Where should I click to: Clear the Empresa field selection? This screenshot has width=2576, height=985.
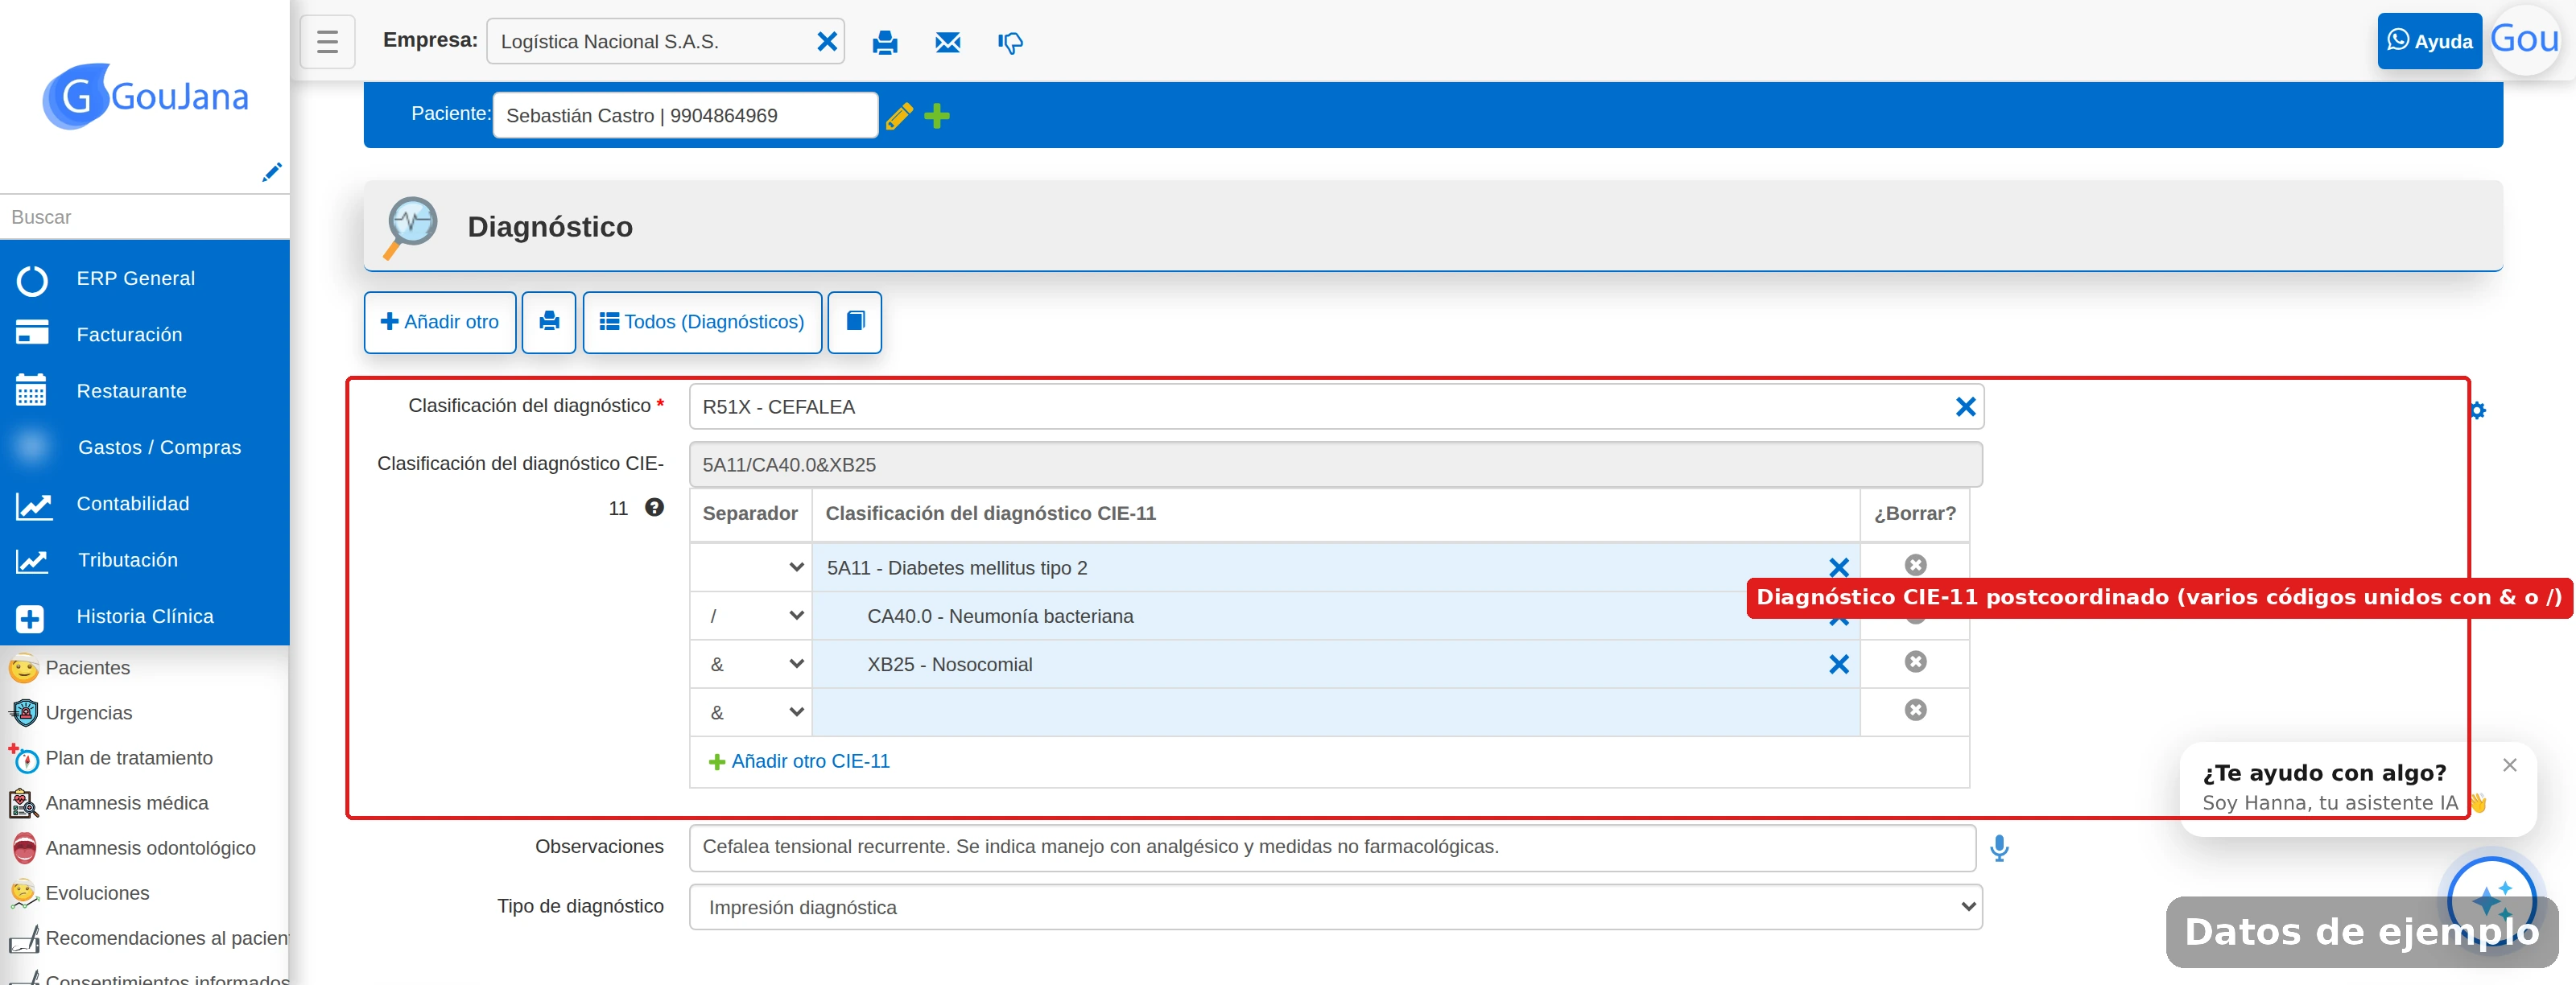point(826,42)
